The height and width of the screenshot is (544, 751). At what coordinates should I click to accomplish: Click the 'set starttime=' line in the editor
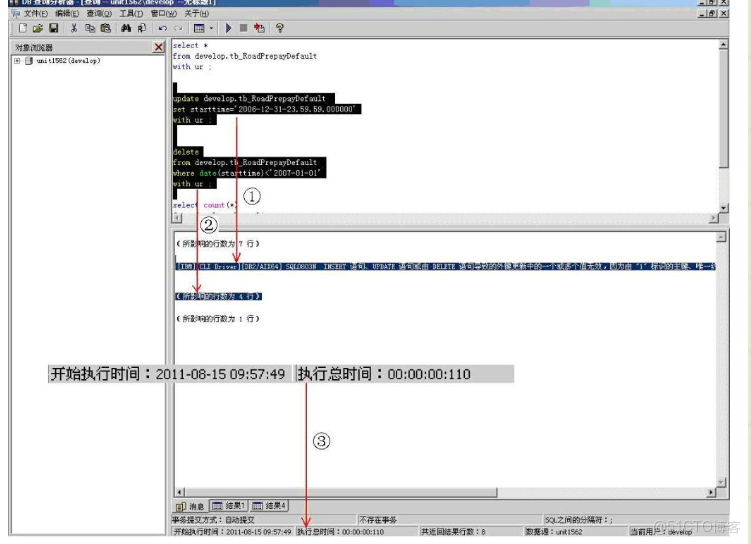267,109
